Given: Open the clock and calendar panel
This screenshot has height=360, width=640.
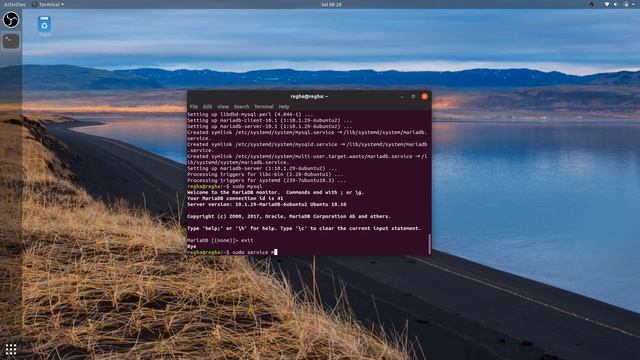Looking at the screenshot, I should [331, 4].
